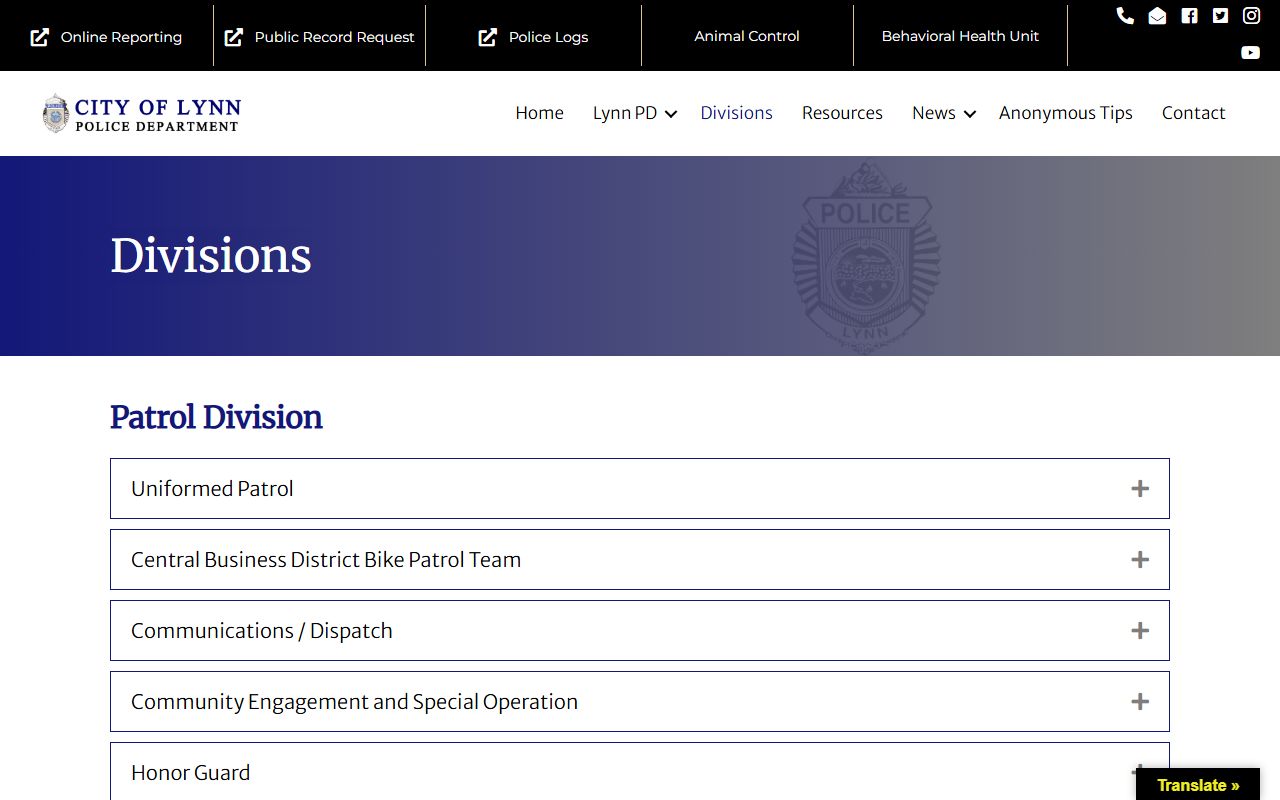Select the Divisions menu item
Viewport: 1280px width, 800px height.
click(x=736, y=113)
